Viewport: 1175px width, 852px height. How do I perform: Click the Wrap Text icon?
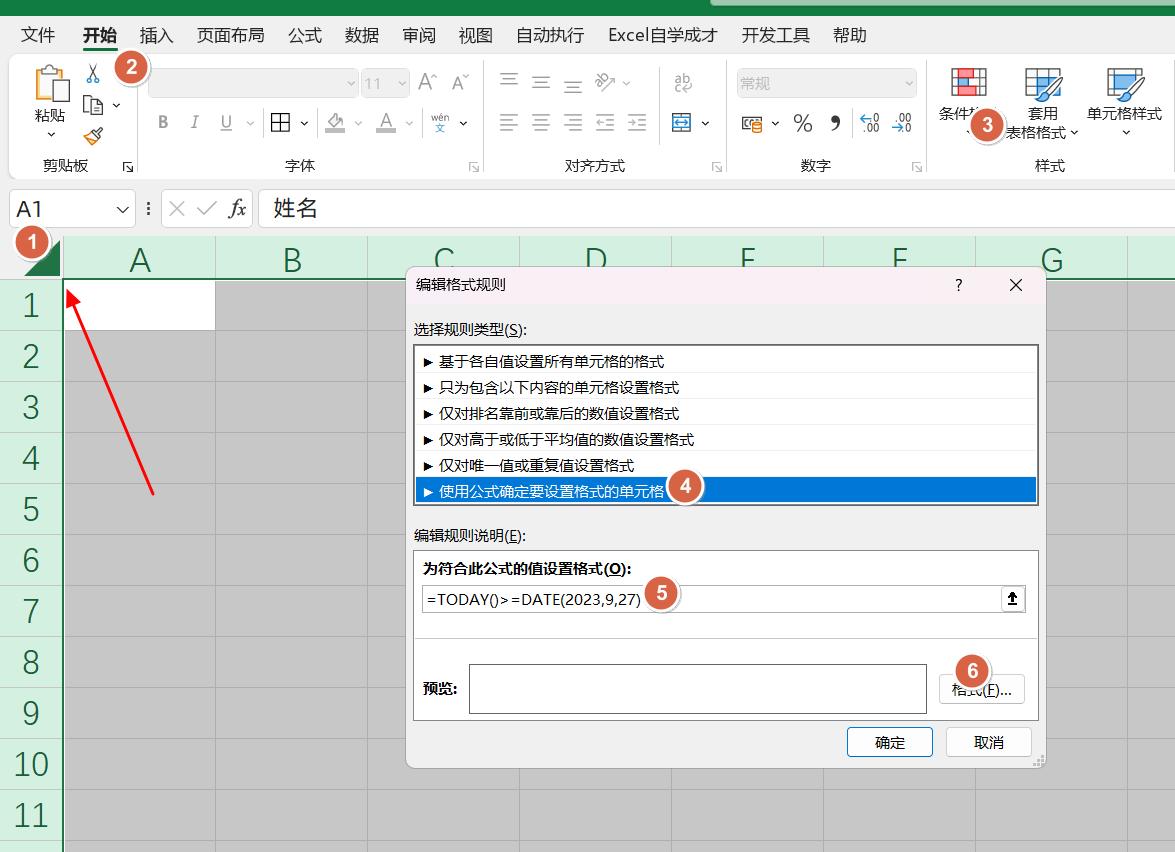tap(683, 82)
